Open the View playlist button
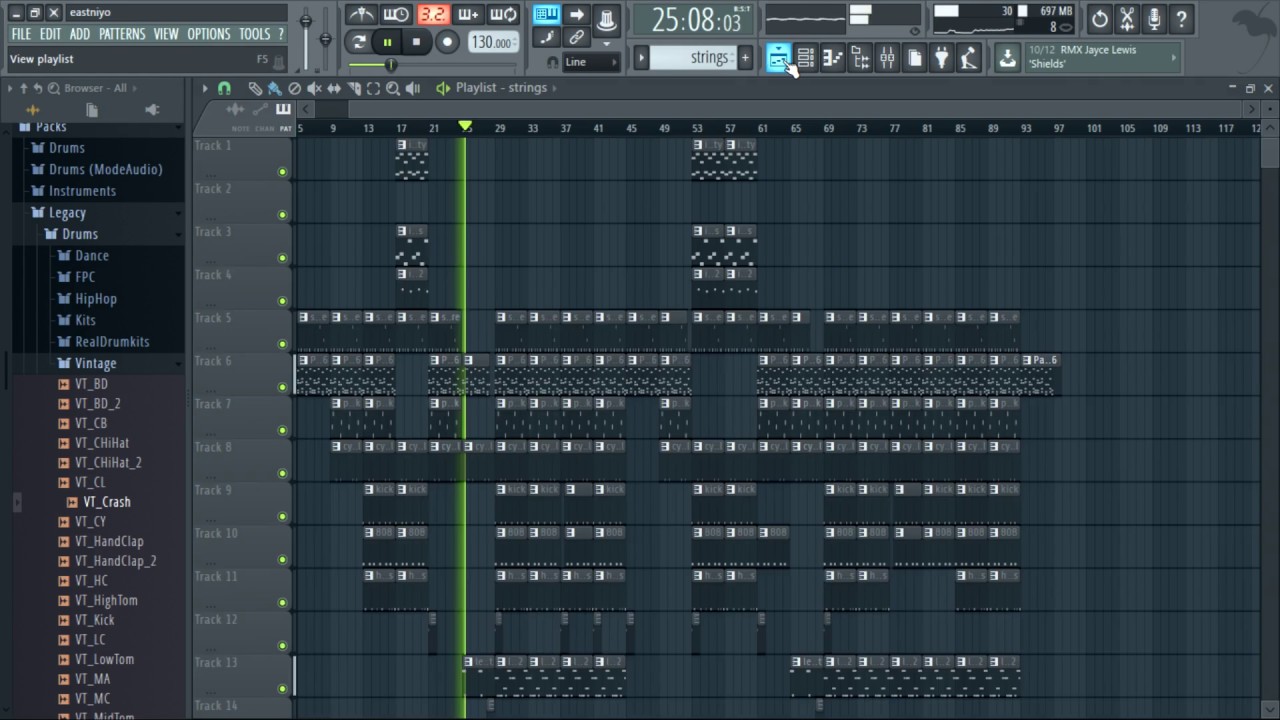Image resolution: width=1280 pixels, height=720 pixels. 779,58
